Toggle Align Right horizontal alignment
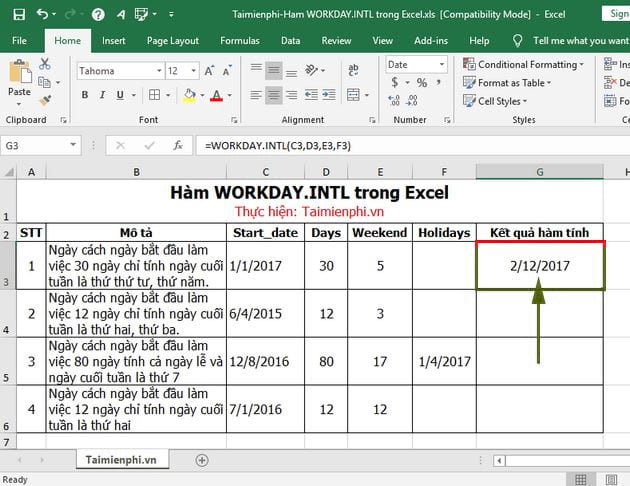Viewport: 630px width, 486px height. [x=291, y=95]
